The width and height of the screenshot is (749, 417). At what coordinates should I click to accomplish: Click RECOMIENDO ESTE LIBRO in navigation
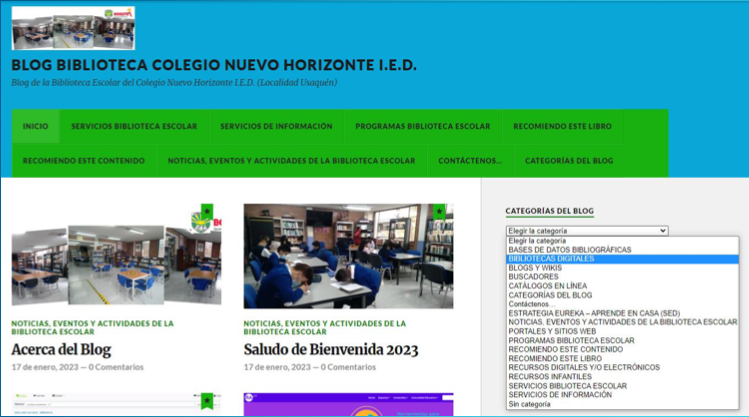(562, 127)
